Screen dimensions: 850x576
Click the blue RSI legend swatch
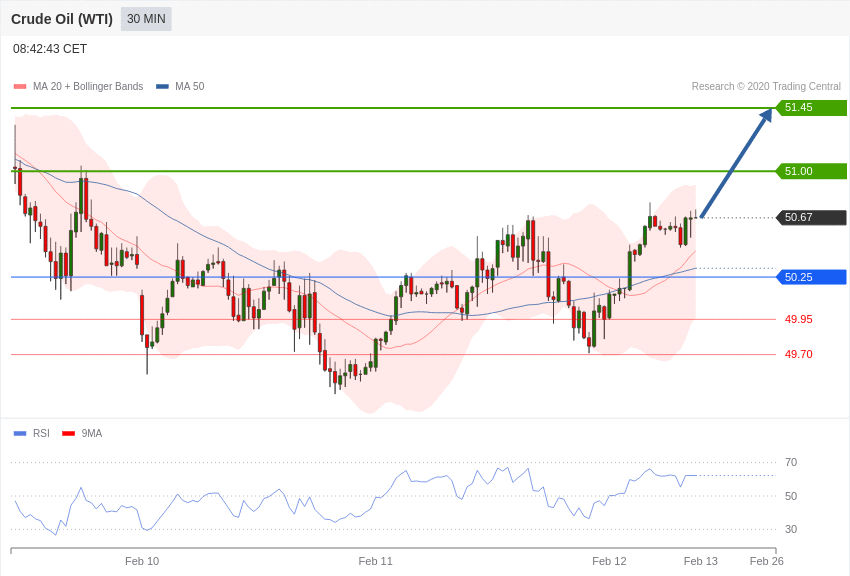pos(20,433)
